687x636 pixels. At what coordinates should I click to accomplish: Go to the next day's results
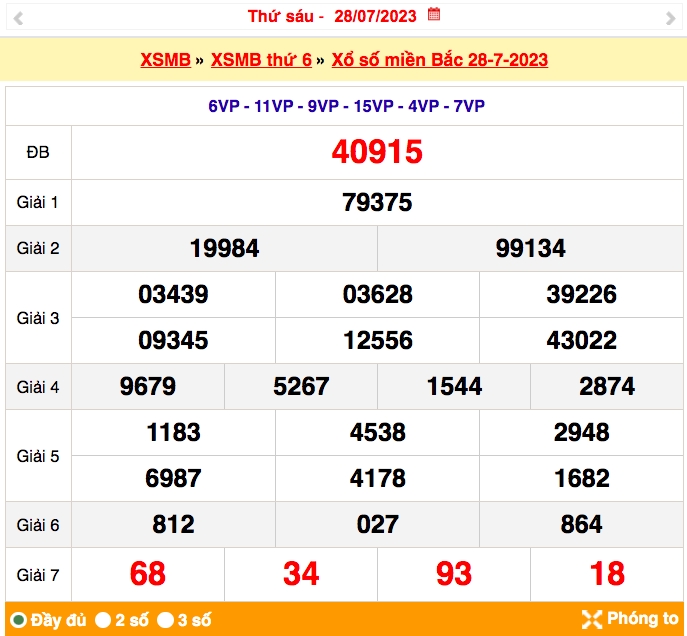[670, 18]
